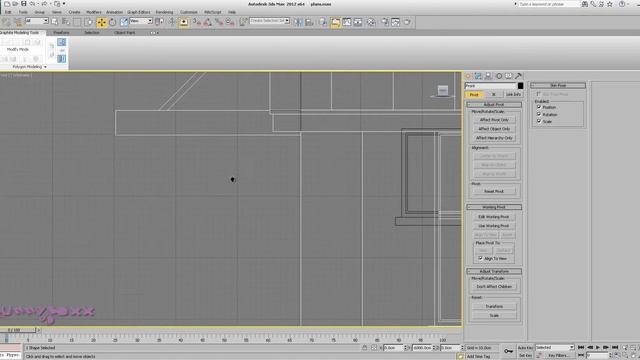Switch to the Display command panel
This screenshot has width=640, height=360.
[509, 76]
